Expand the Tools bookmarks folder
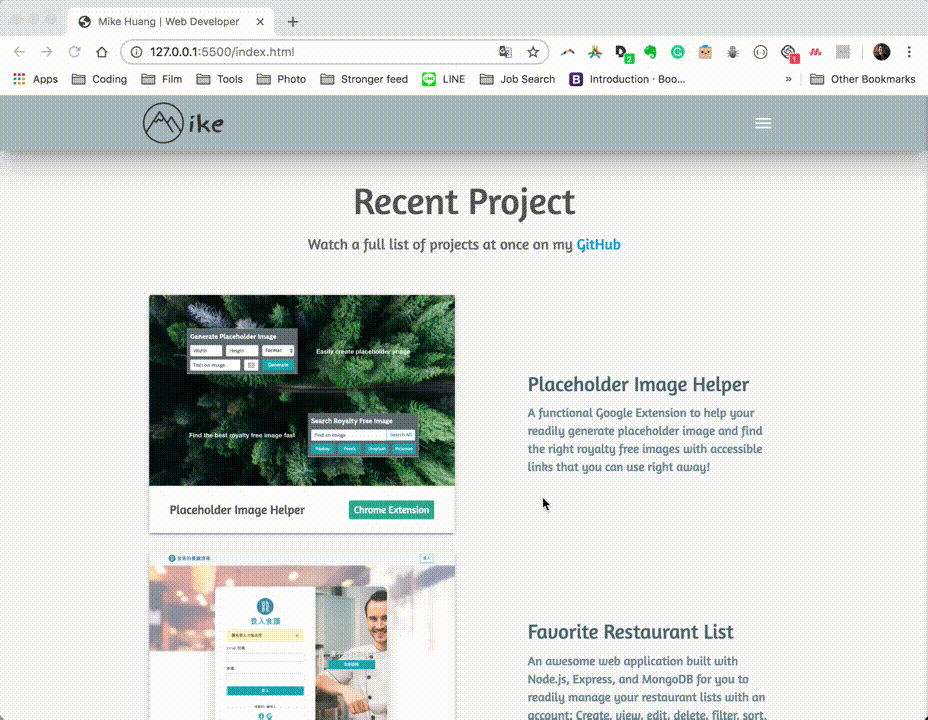 220,79
